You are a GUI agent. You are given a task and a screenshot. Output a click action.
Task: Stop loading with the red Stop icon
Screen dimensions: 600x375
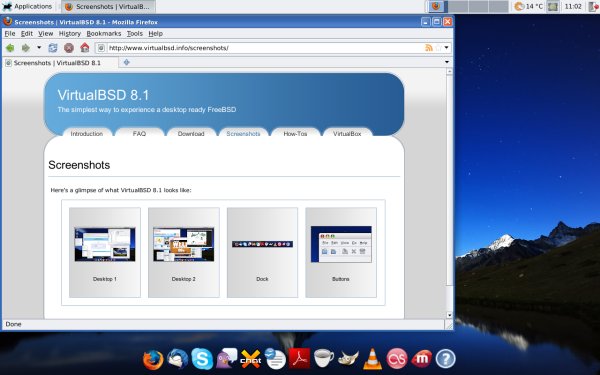[69, 48]
